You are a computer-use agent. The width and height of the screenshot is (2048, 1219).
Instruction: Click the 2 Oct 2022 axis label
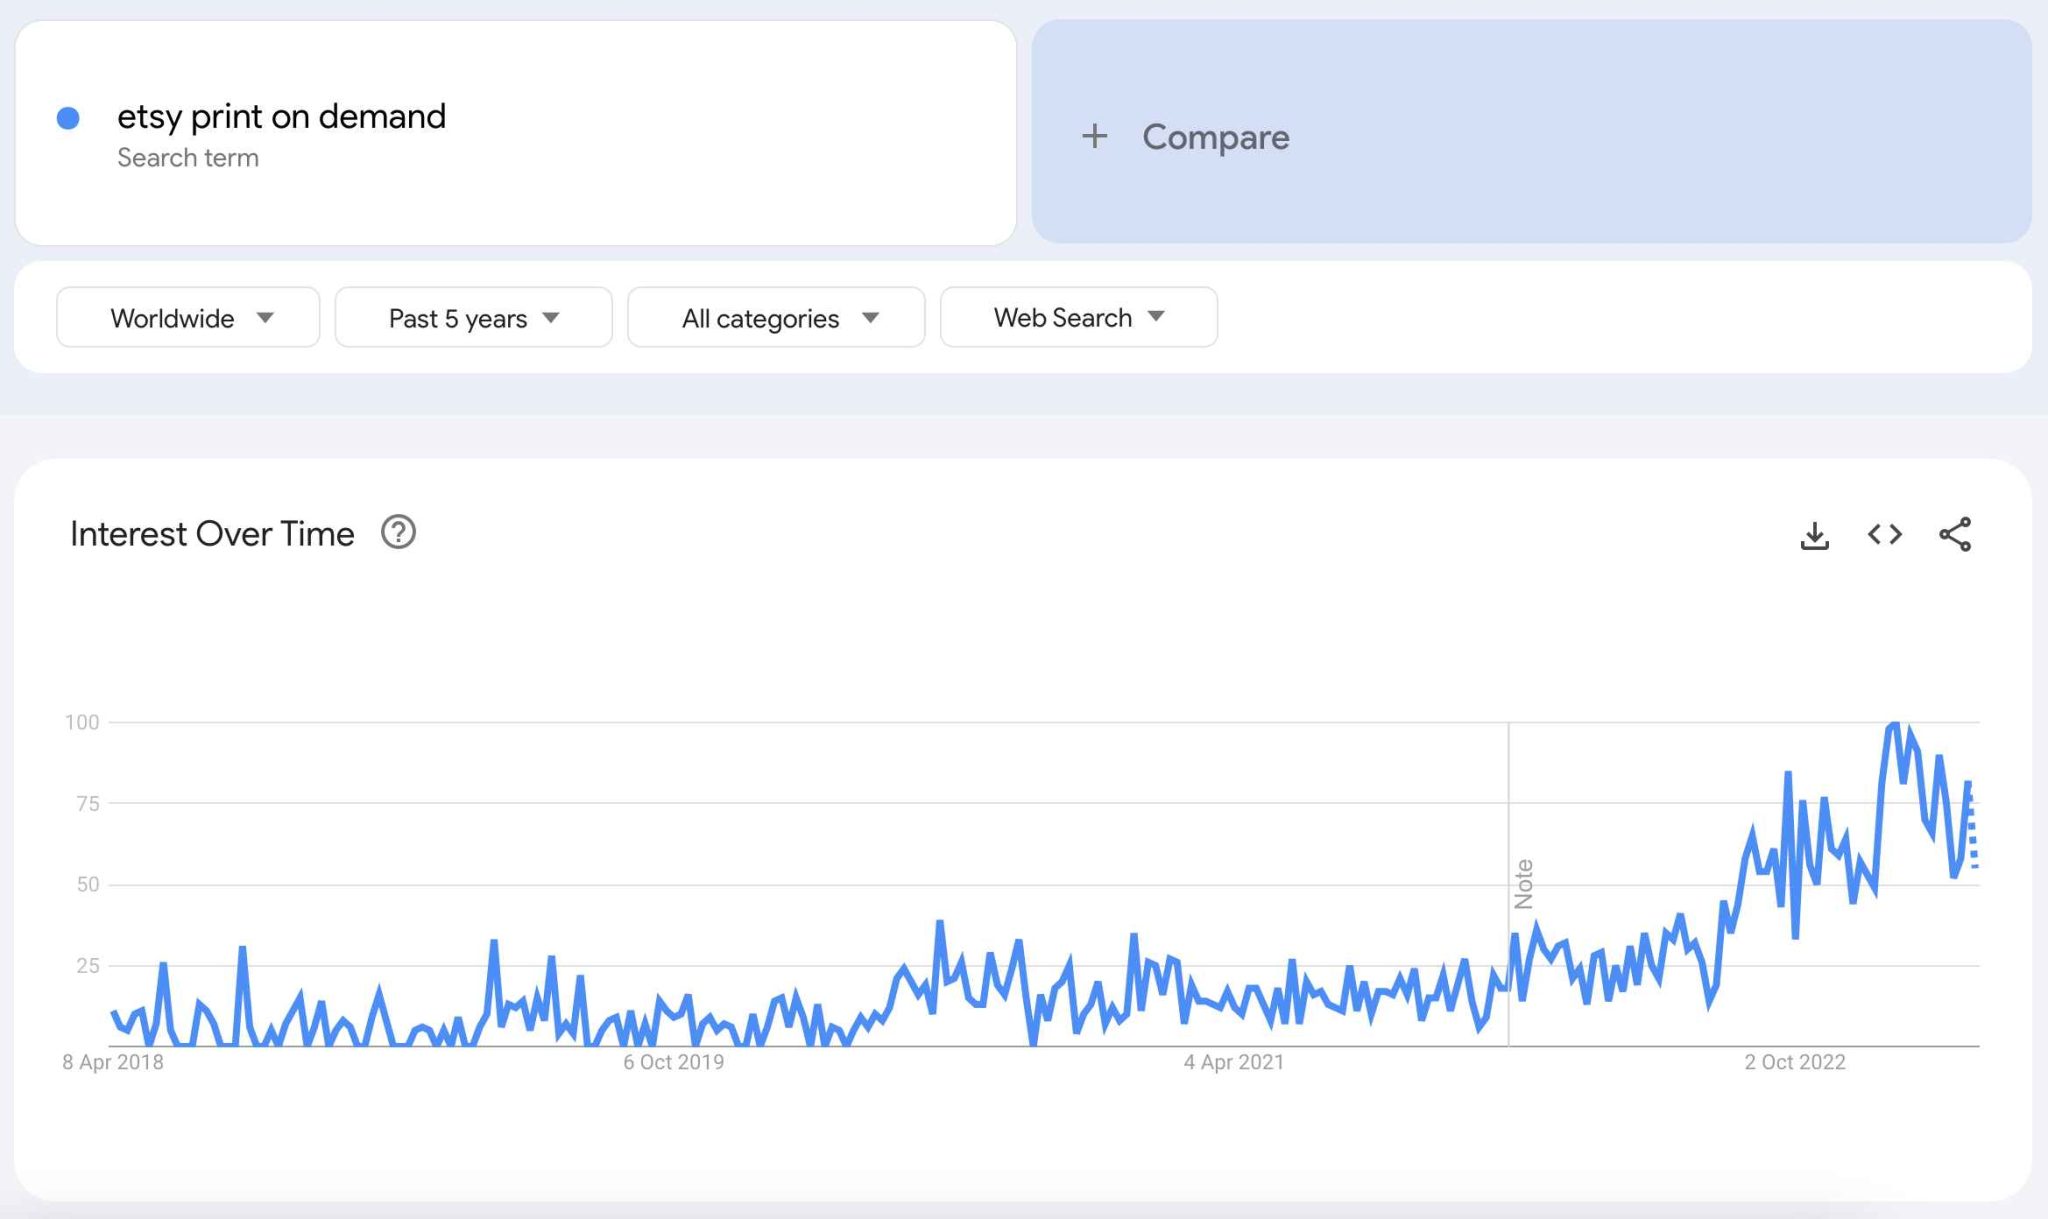click(1795, 1062)
